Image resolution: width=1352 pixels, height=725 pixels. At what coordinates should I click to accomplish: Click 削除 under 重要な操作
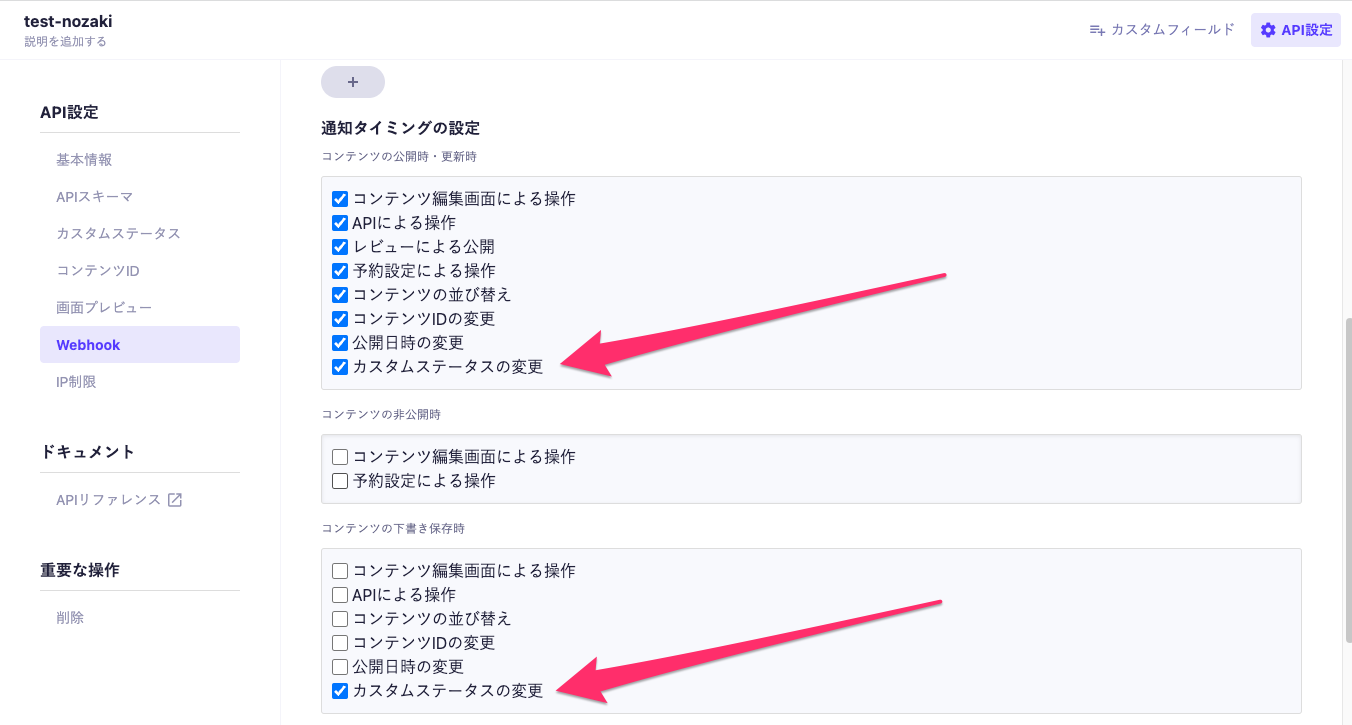click(x=70, y=618)
